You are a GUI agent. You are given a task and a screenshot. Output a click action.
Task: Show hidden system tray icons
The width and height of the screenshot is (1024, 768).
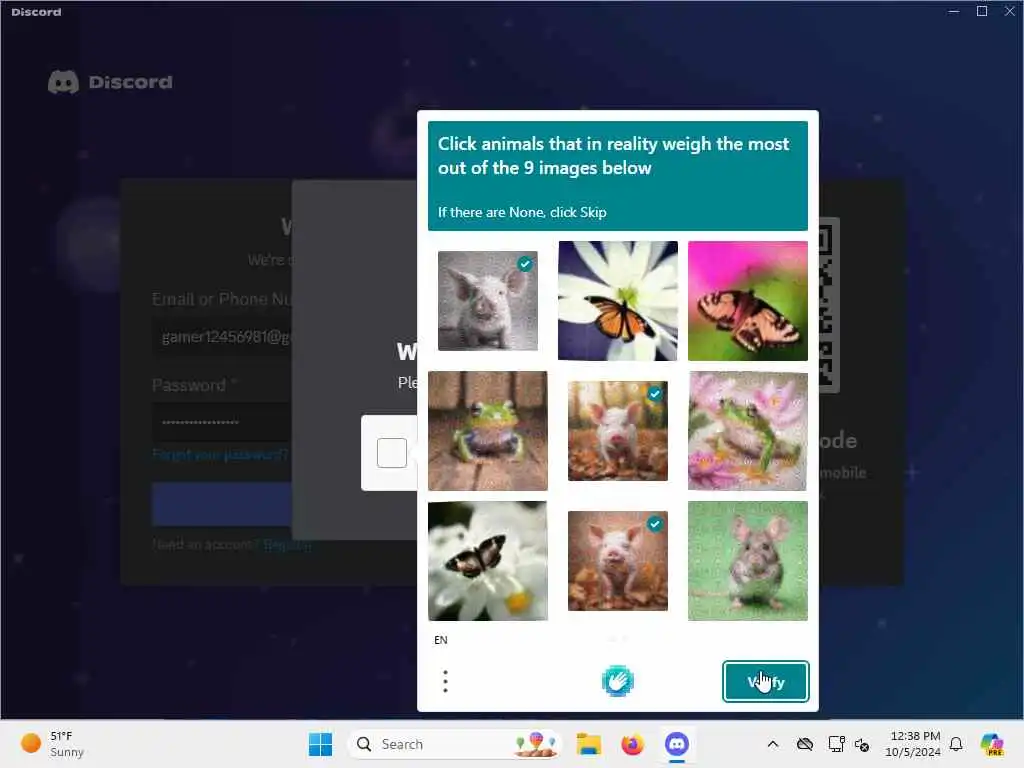773,744
